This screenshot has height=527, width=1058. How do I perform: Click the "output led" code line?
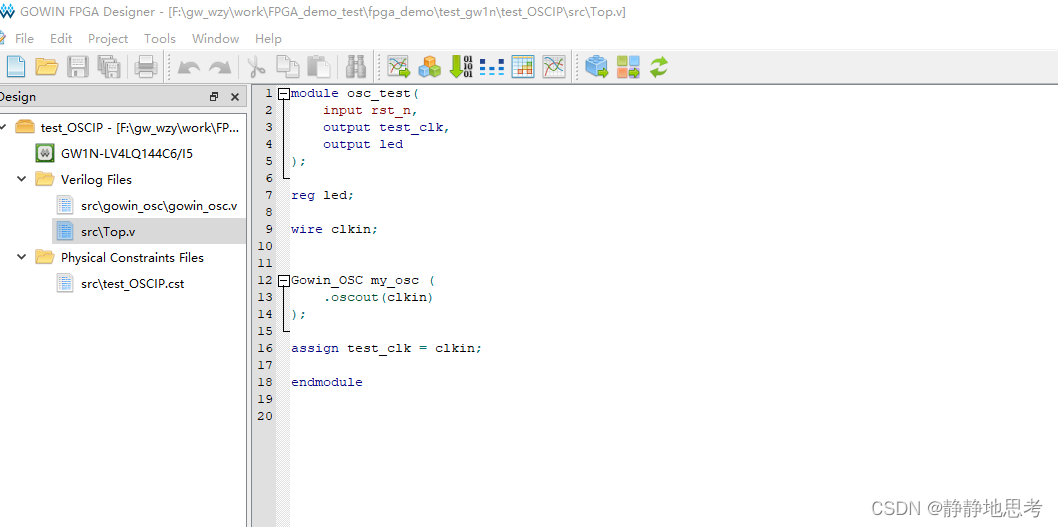tap(363, 144)
